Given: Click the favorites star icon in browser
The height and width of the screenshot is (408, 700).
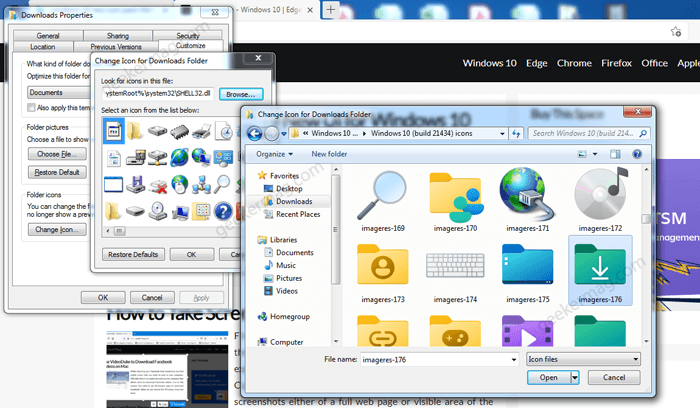Looking at the screenshot, I should coord(675,32).
